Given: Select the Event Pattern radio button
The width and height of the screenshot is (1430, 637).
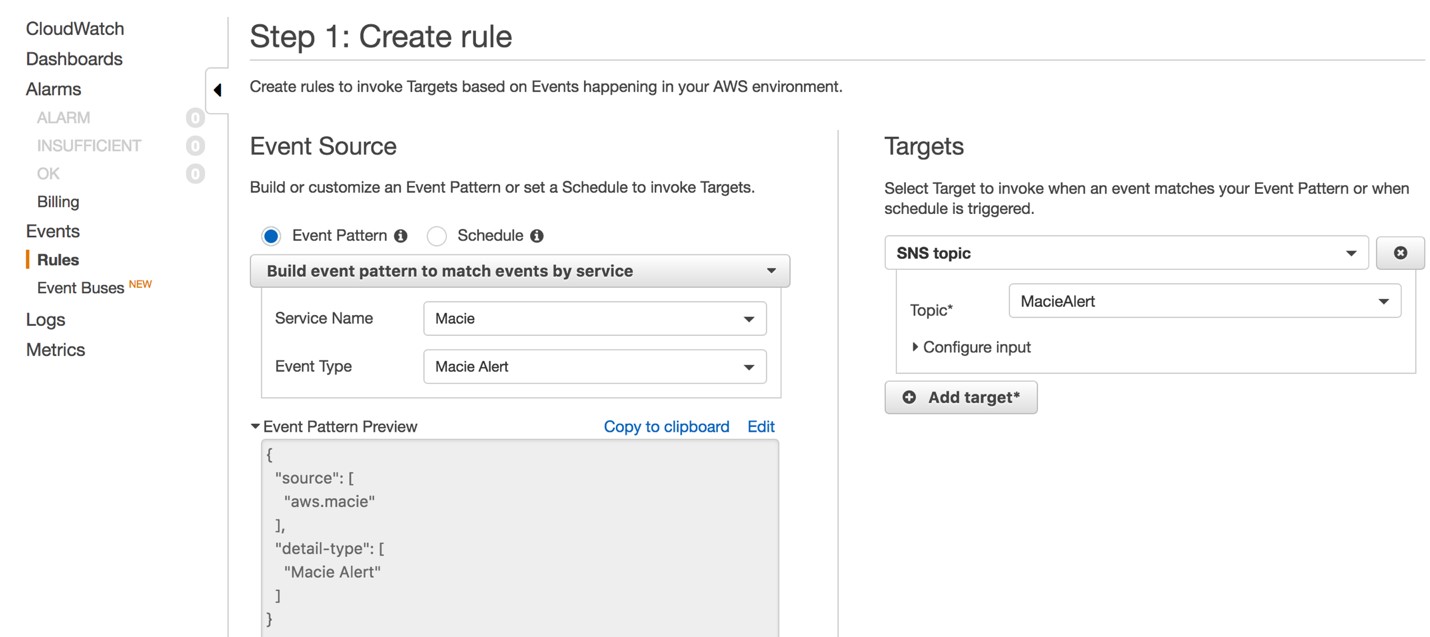Looking at the screenshot, I should click(x=271, y=236).
